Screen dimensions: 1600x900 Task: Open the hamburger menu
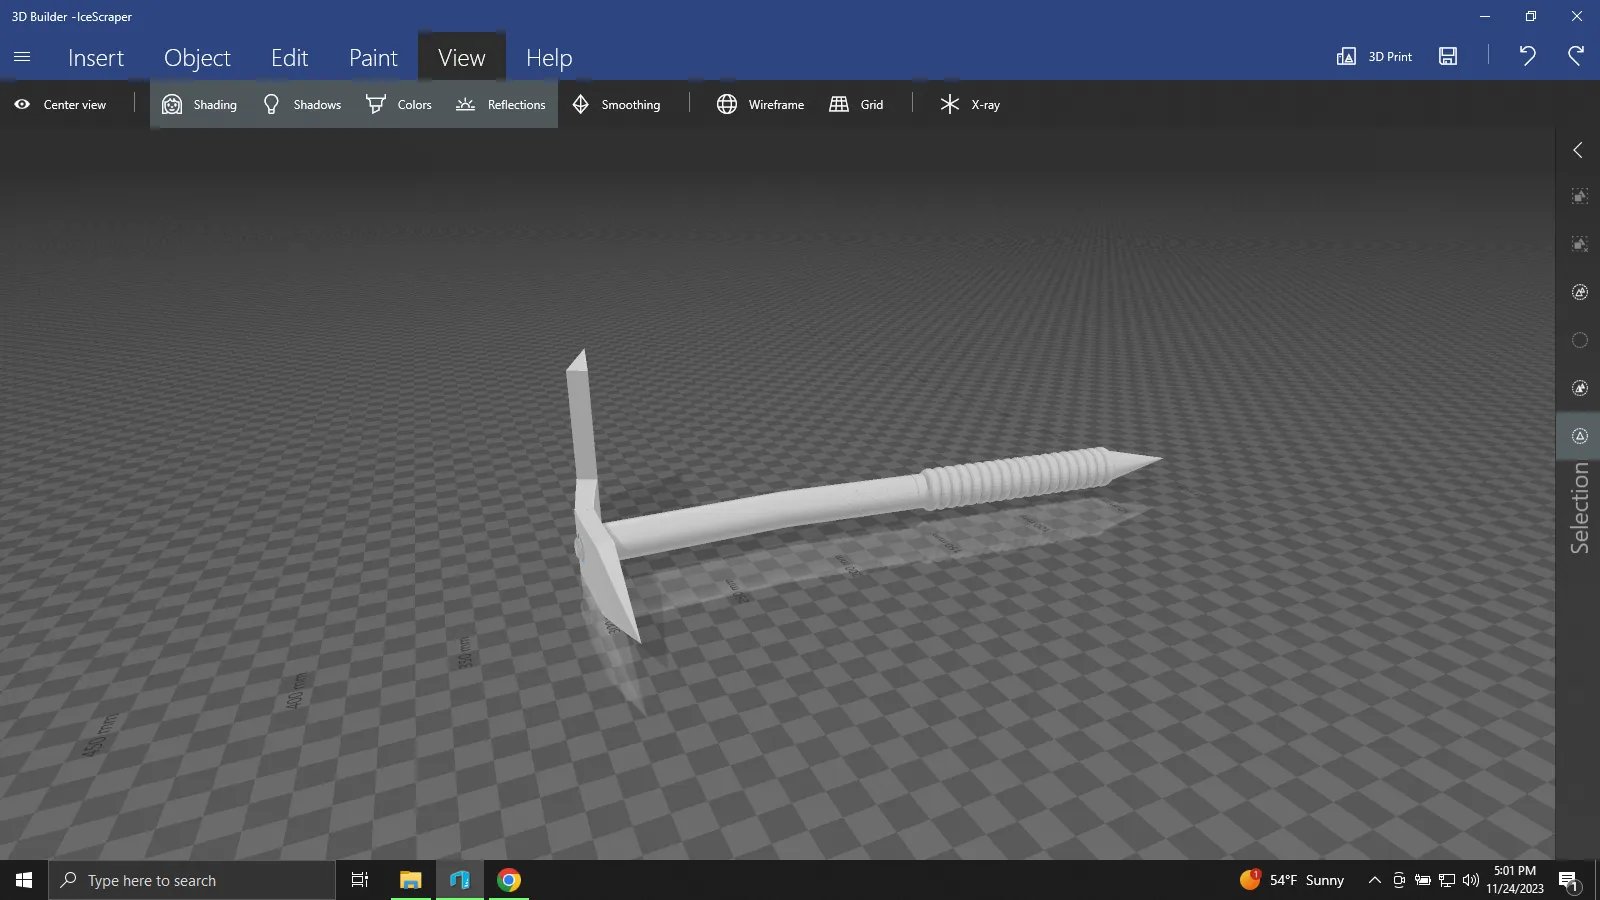point(22,57)
